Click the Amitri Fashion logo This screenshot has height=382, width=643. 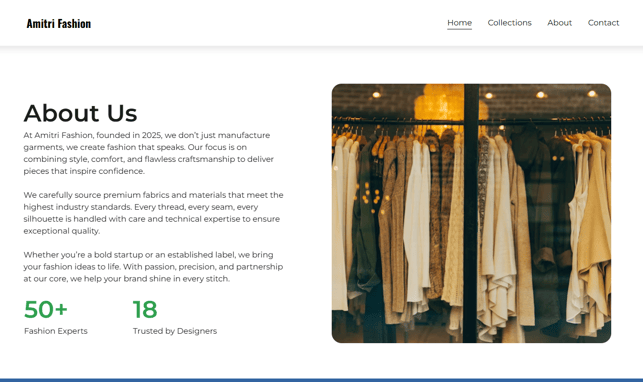click(x=59, y=23)
